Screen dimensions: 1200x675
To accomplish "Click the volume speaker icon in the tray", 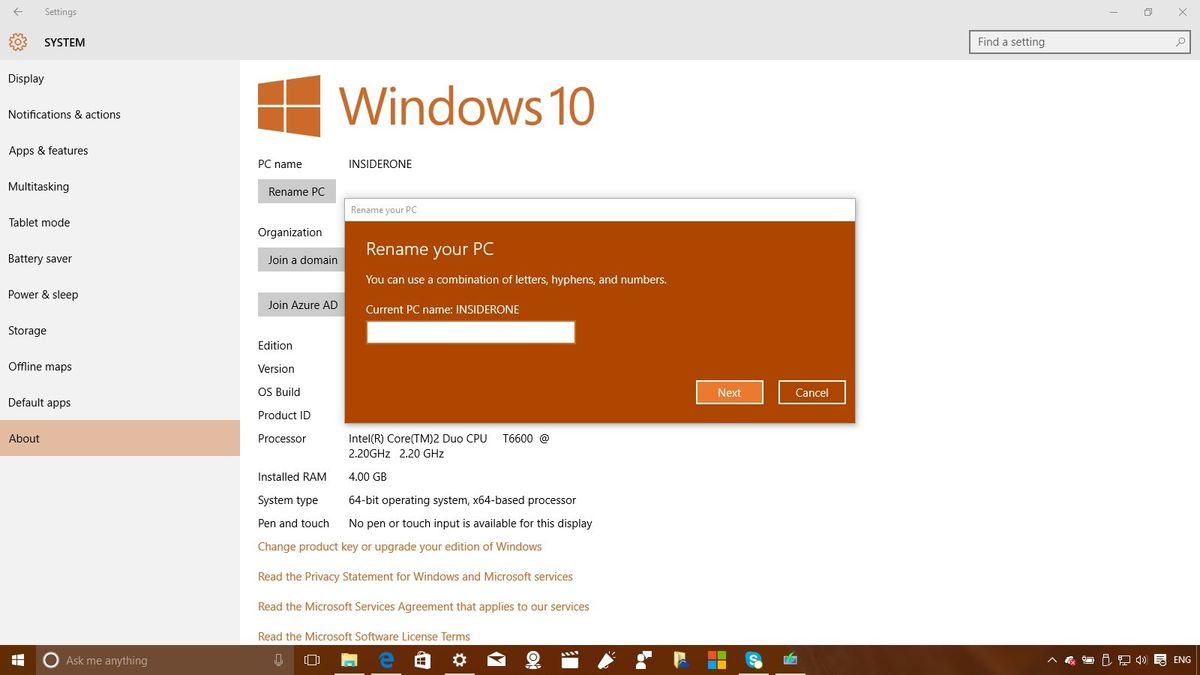I will point(1141,660).
